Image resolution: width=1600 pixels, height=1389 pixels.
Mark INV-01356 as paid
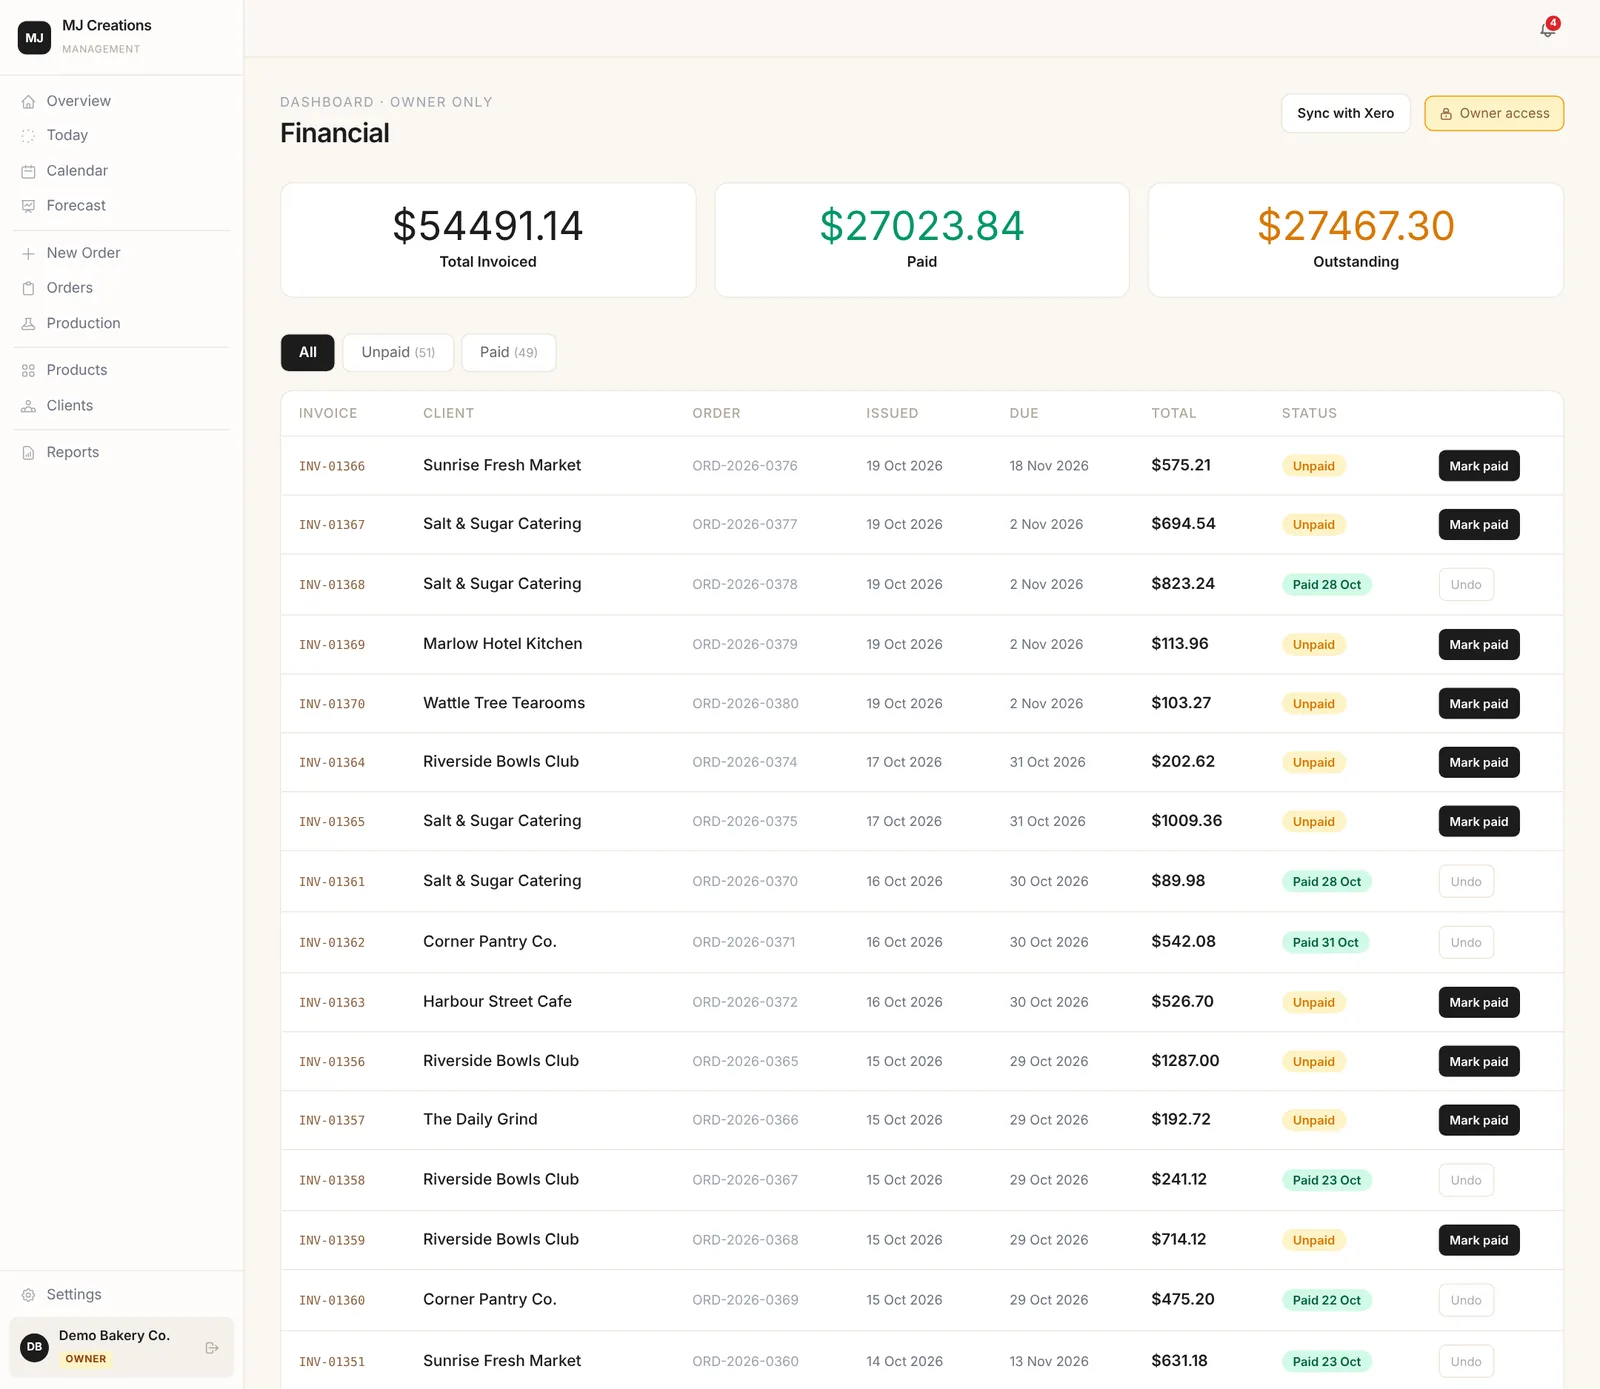point(1479,1061)
